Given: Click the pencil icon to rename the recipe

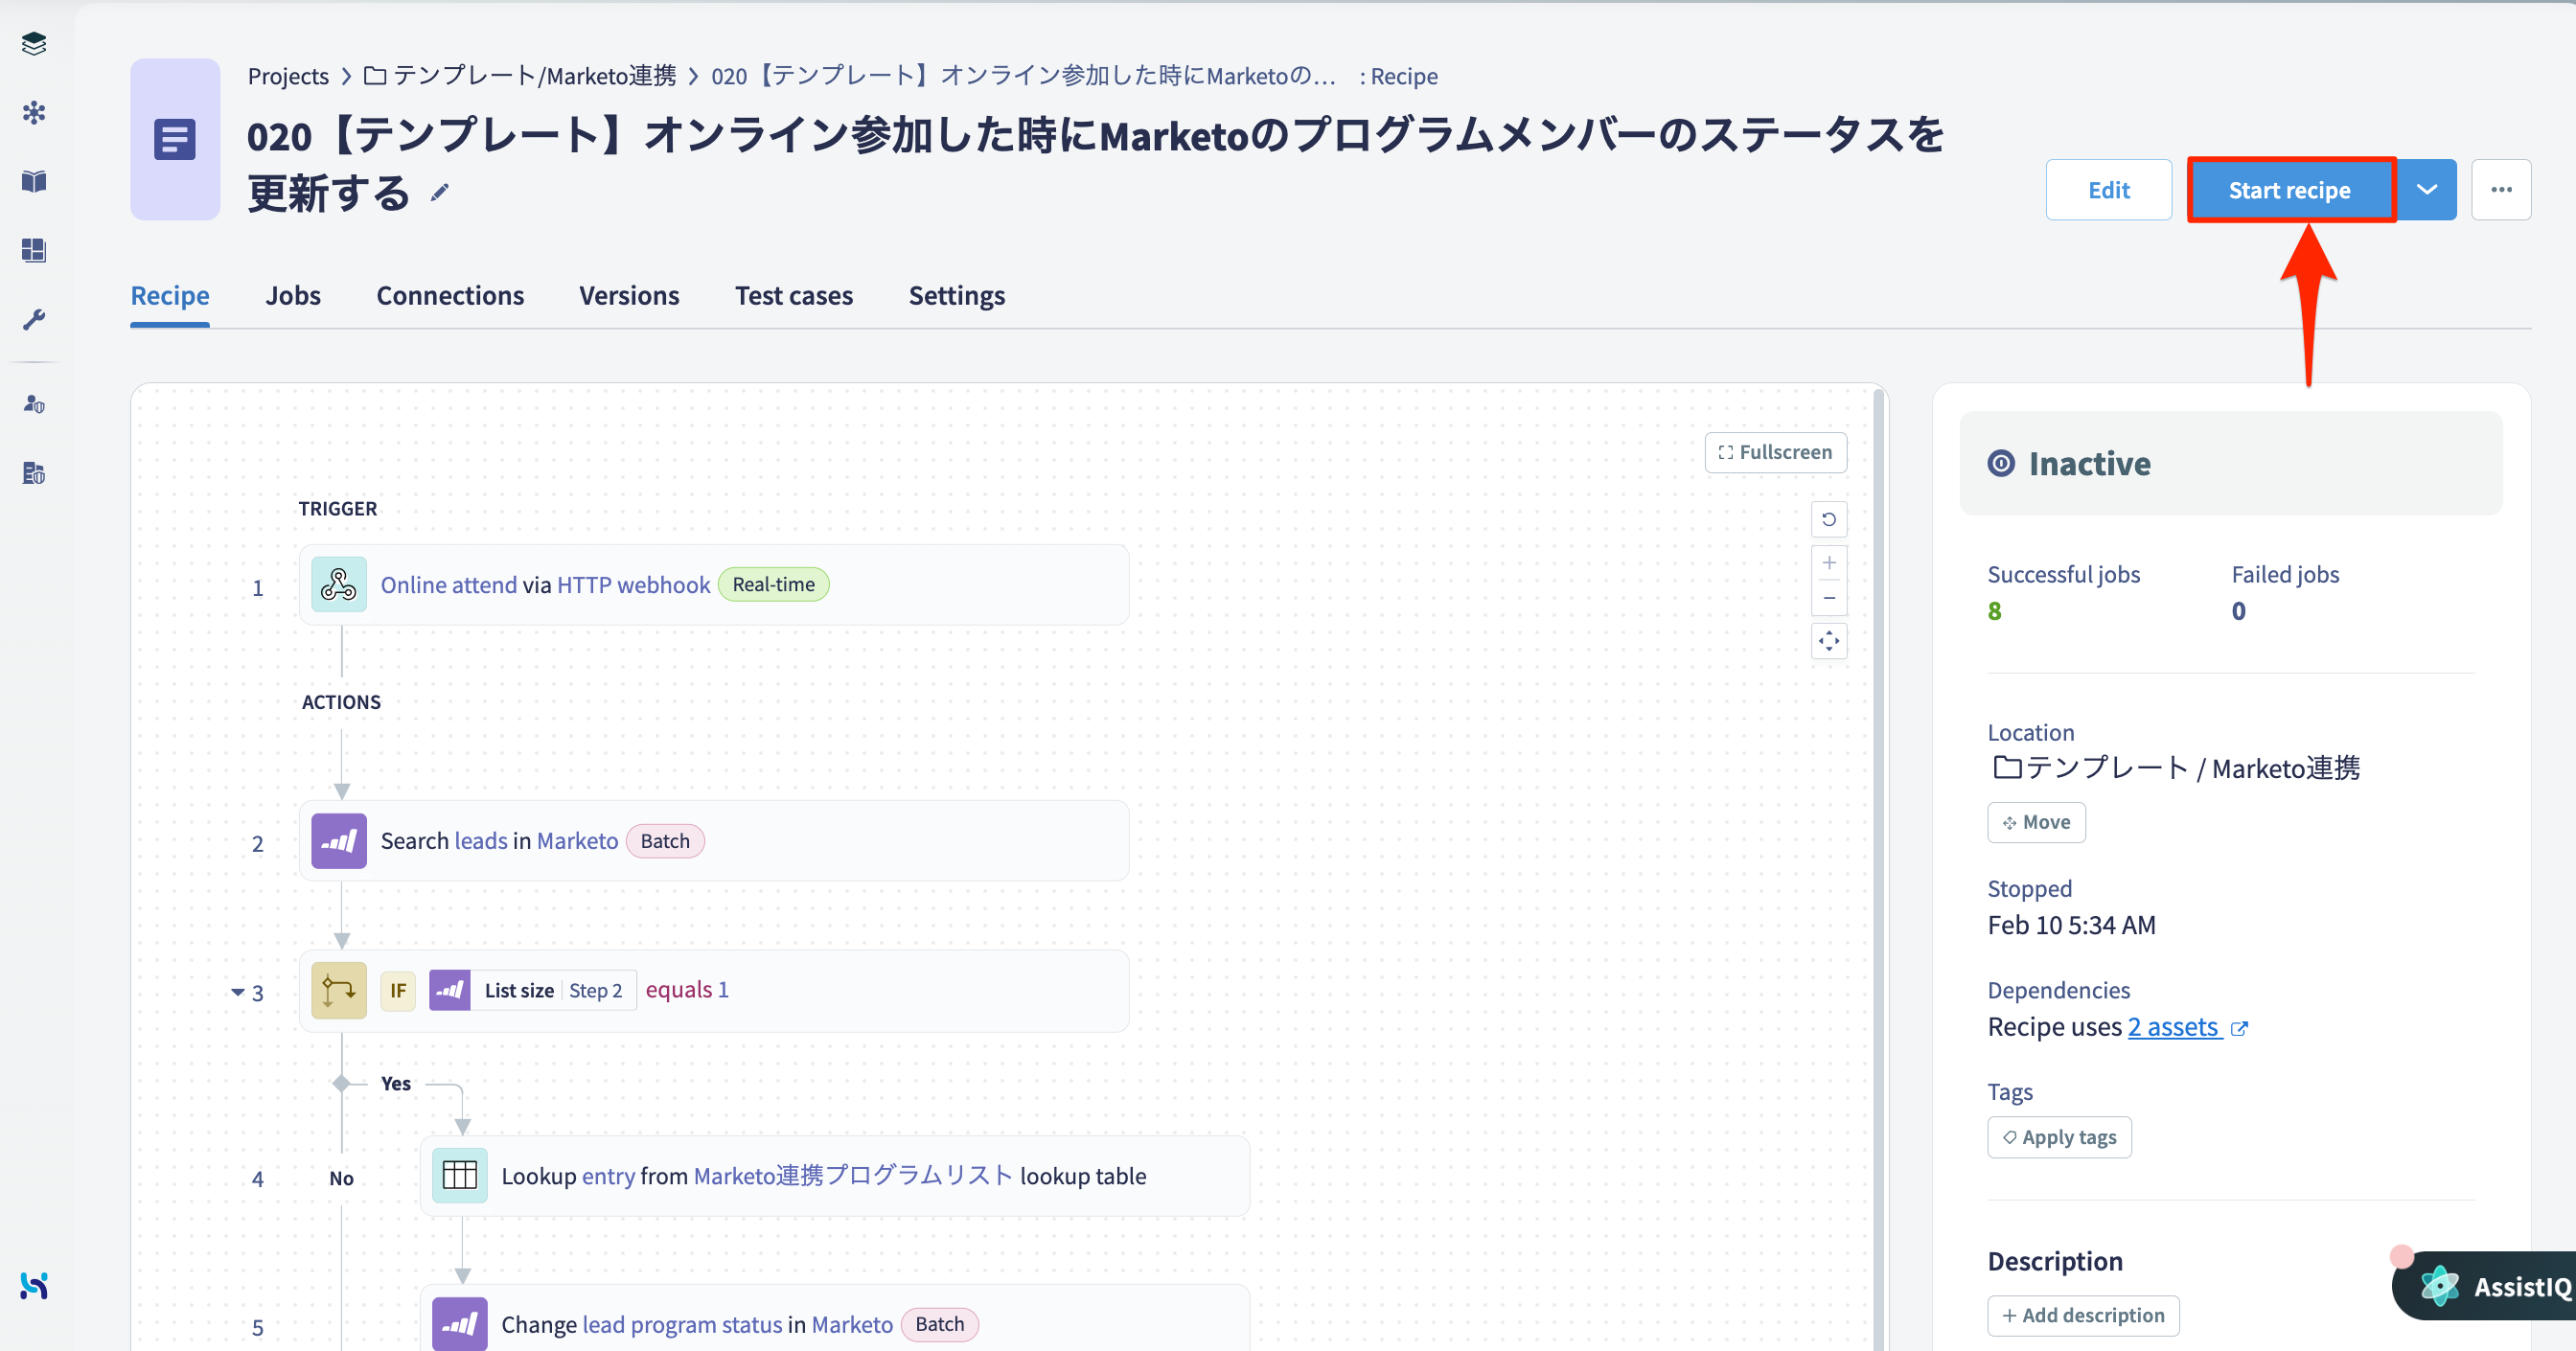Looking at the screenshot, I should [440, 192].
